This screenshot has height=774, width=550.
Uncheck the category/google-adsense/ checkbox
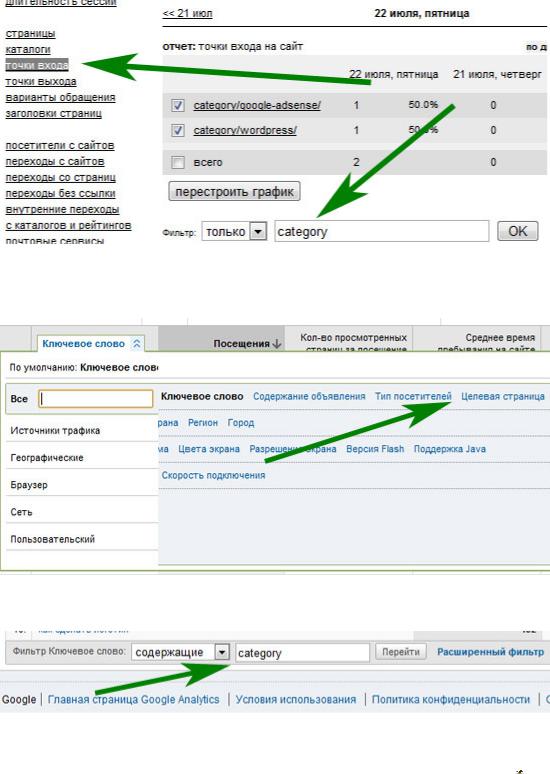coord(178,105)
